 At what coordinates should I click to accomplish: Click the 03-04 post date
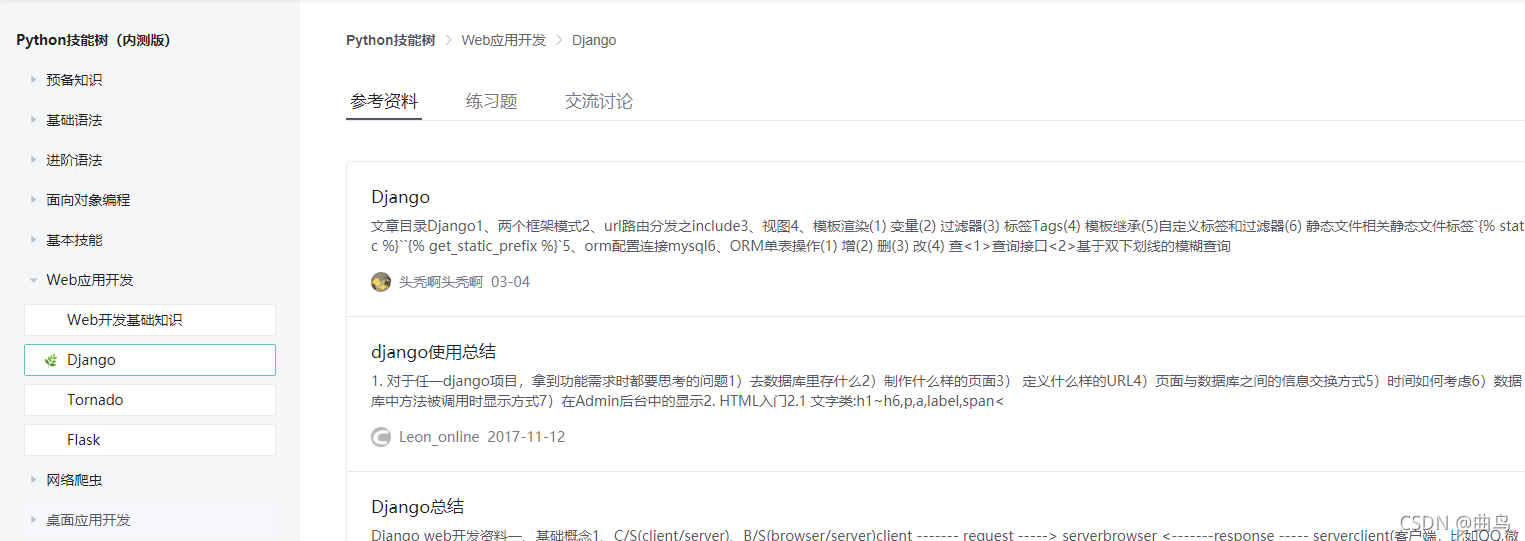coord(511,282)
